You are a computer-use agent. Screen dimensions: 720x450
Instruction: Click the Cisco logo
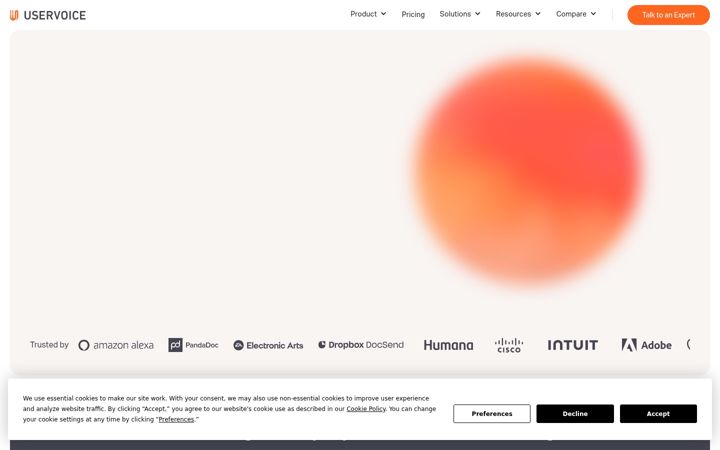[x=509, y=345]
